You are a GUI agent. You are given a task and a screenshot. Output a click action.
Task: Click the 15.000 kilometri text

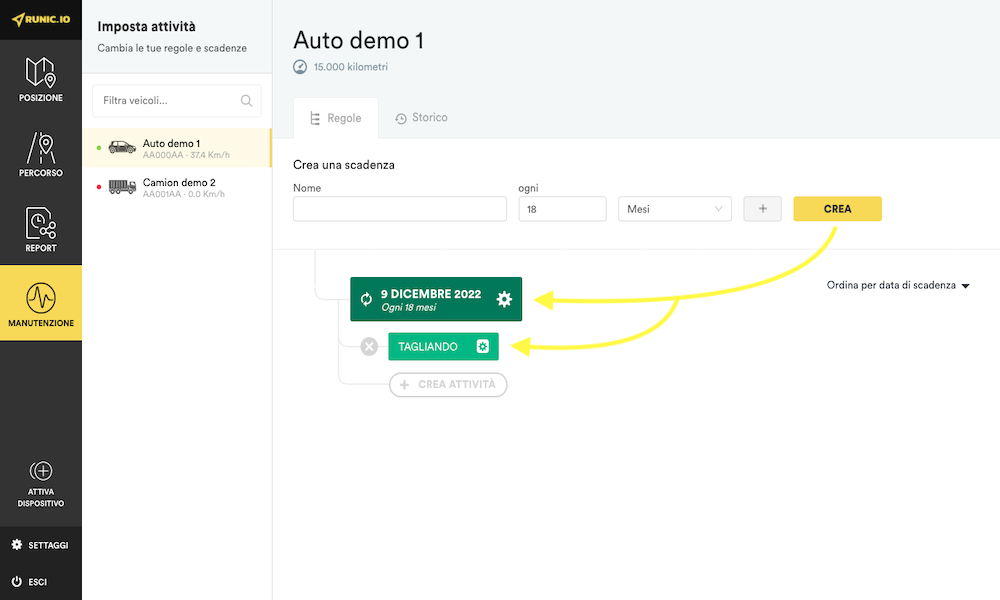click(x=351, y=67)
